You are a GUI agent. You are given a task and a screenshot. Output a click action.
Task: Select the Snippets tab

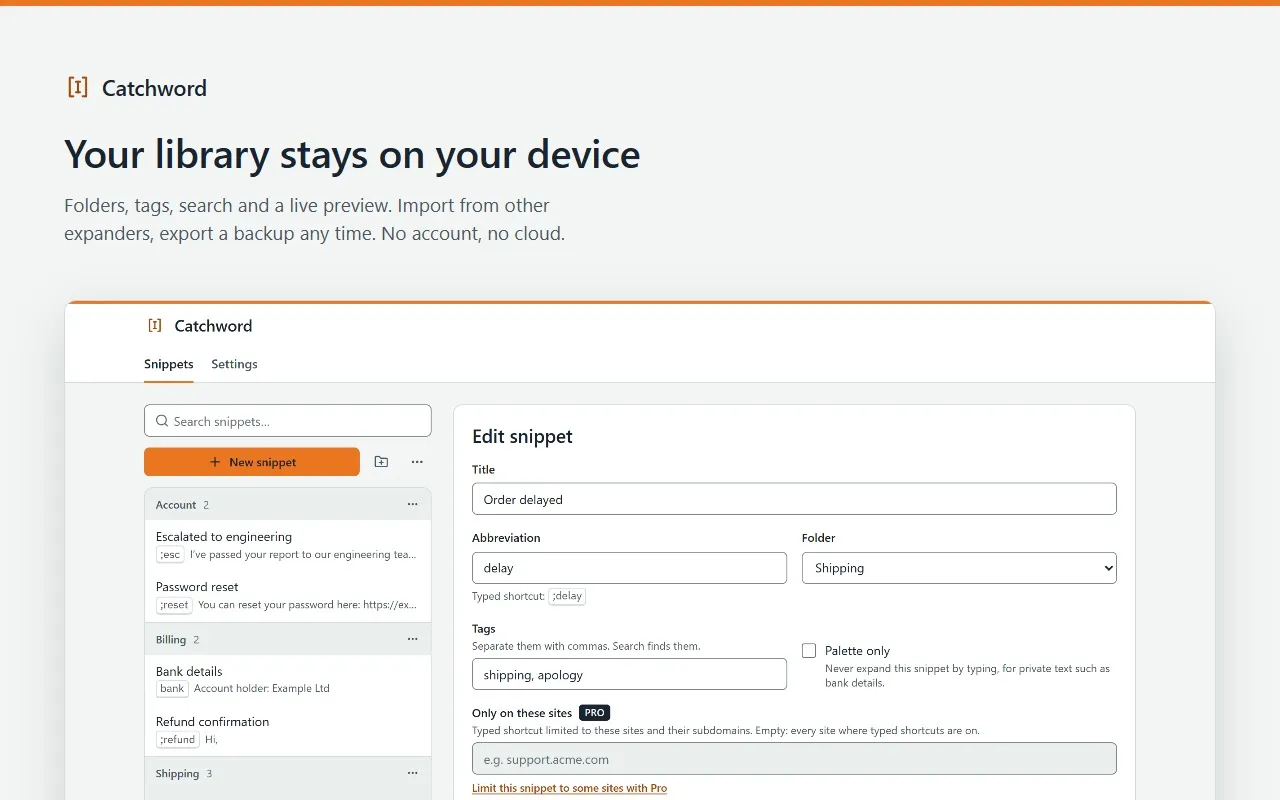tap(169, 364)
